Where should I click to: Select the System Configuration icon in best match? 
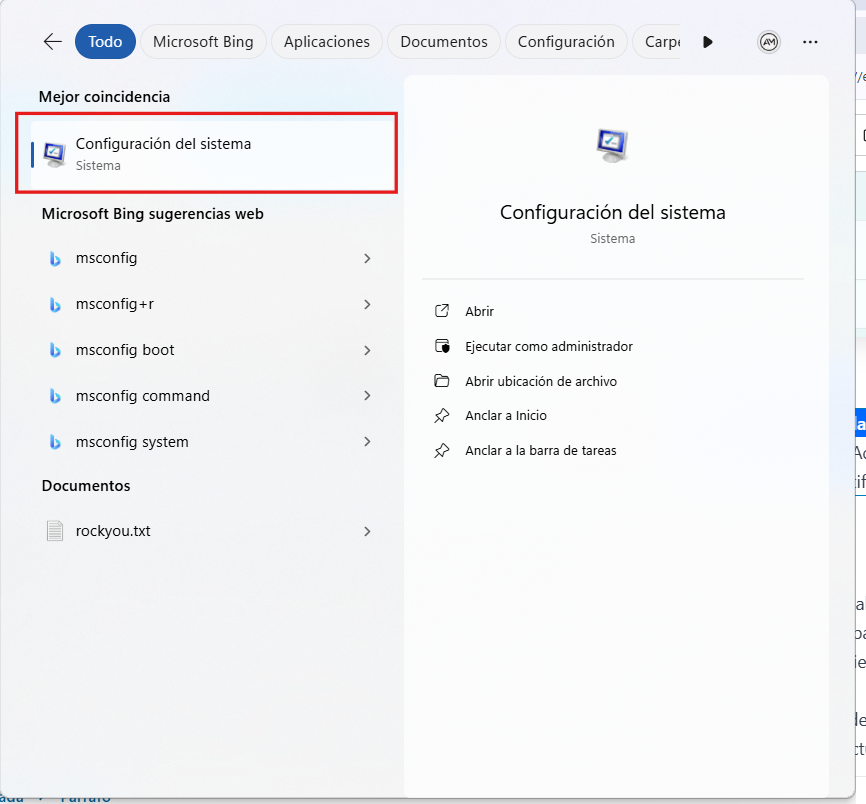(x=54, y=151)
